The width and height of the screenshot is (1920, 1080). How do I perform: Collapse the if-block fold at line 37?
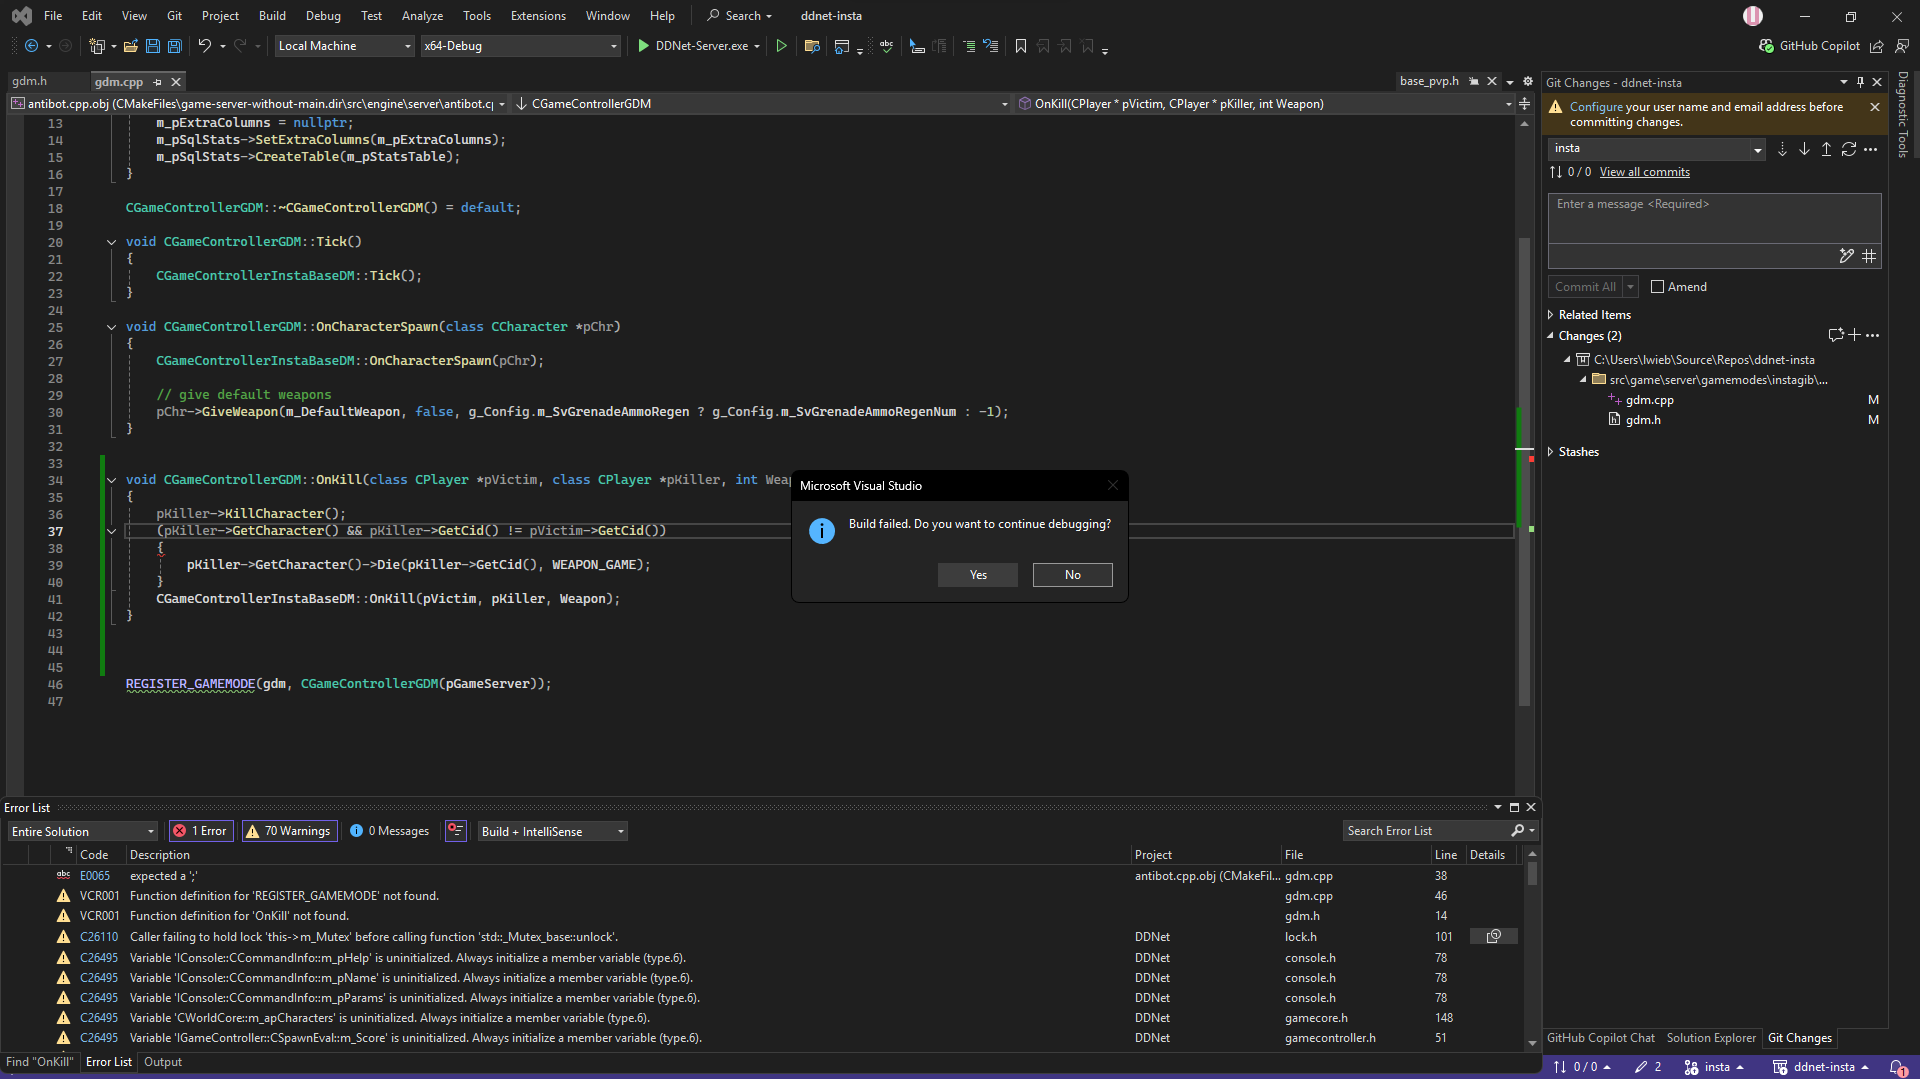(111, 531)
